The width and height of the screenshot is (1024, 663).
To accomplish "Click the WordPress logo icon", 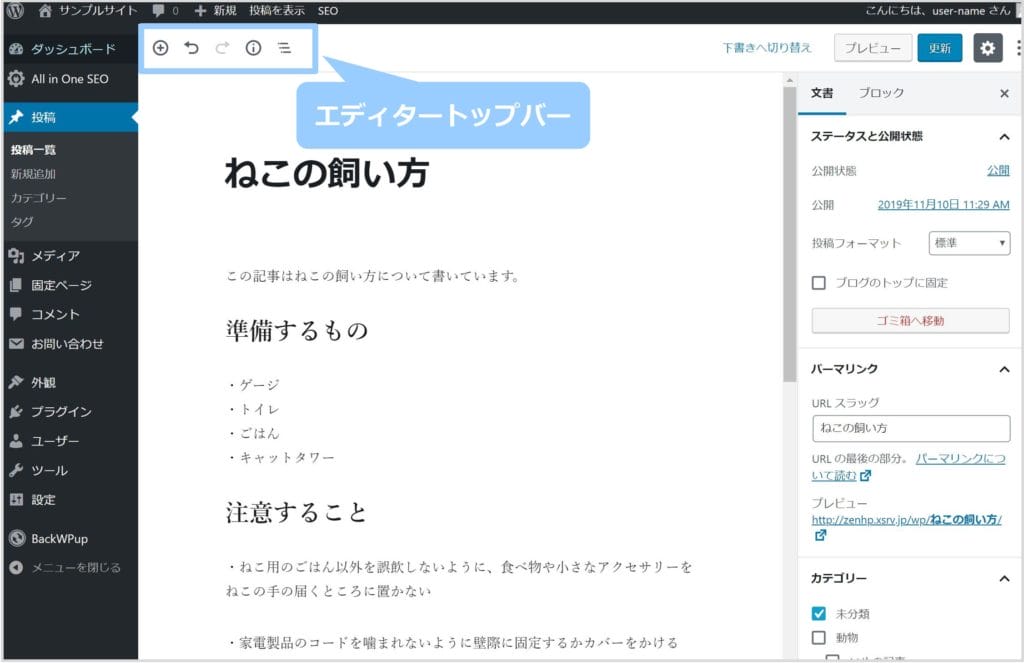I will coord(15,11).
